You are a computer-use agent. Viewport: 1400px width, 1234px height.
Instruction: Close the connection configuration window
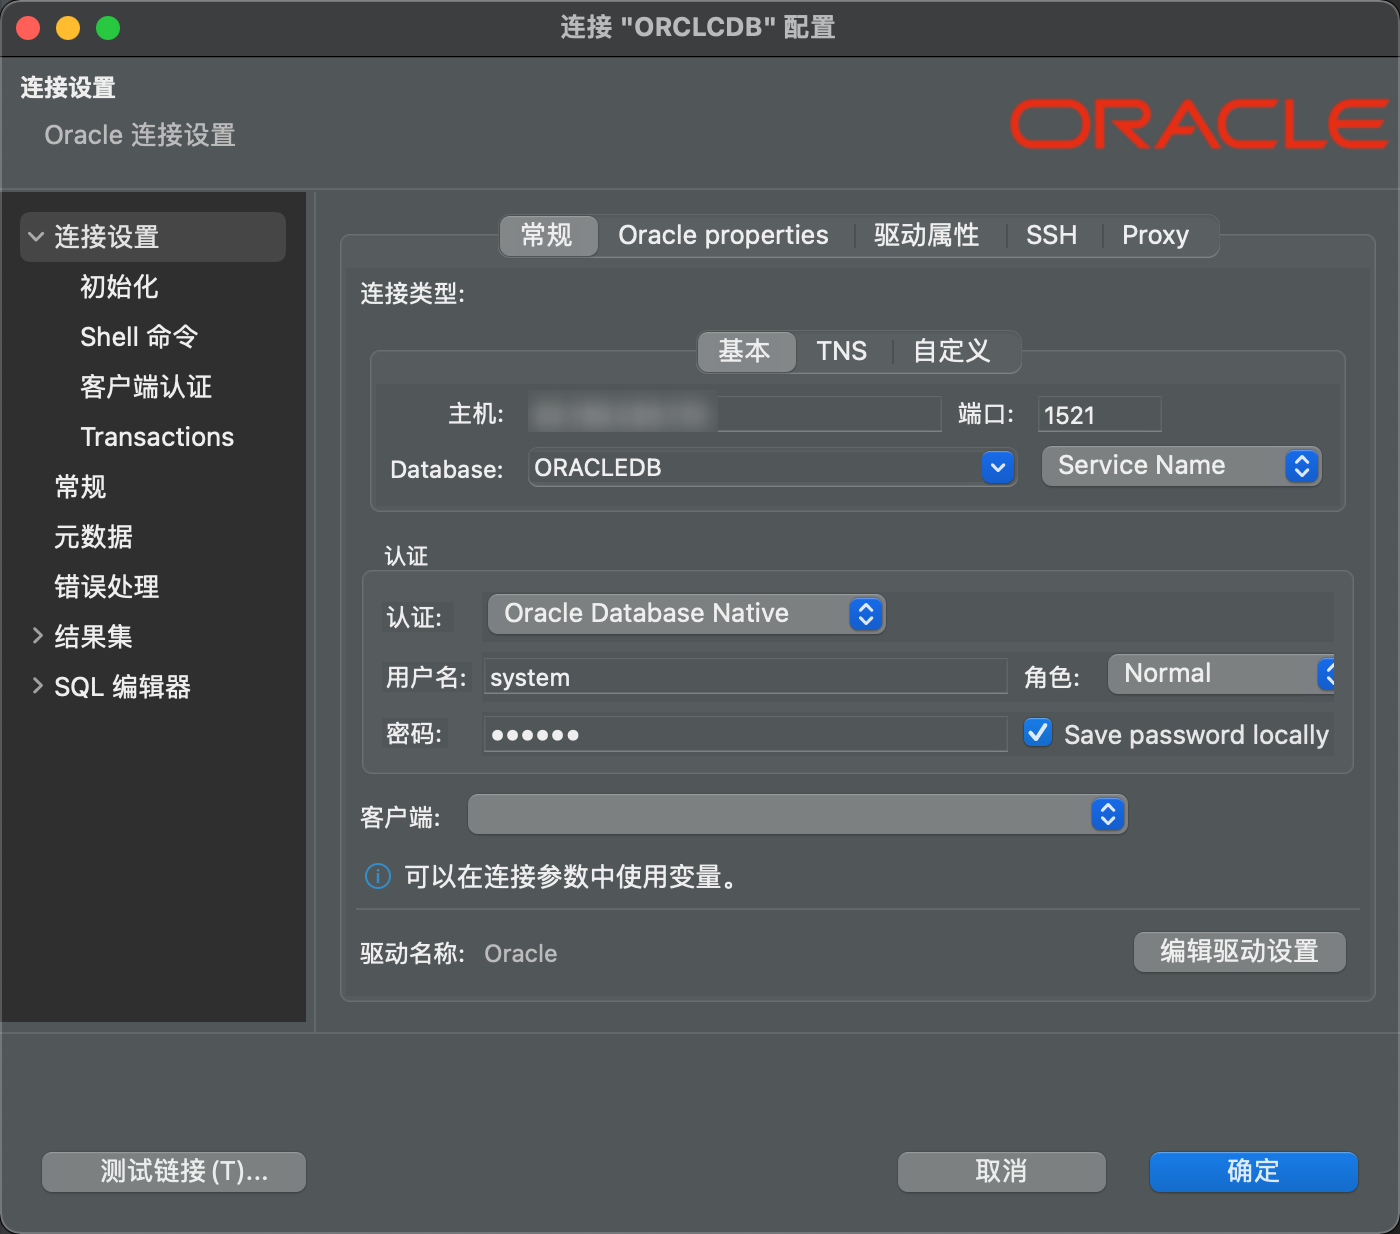[28, 28]
